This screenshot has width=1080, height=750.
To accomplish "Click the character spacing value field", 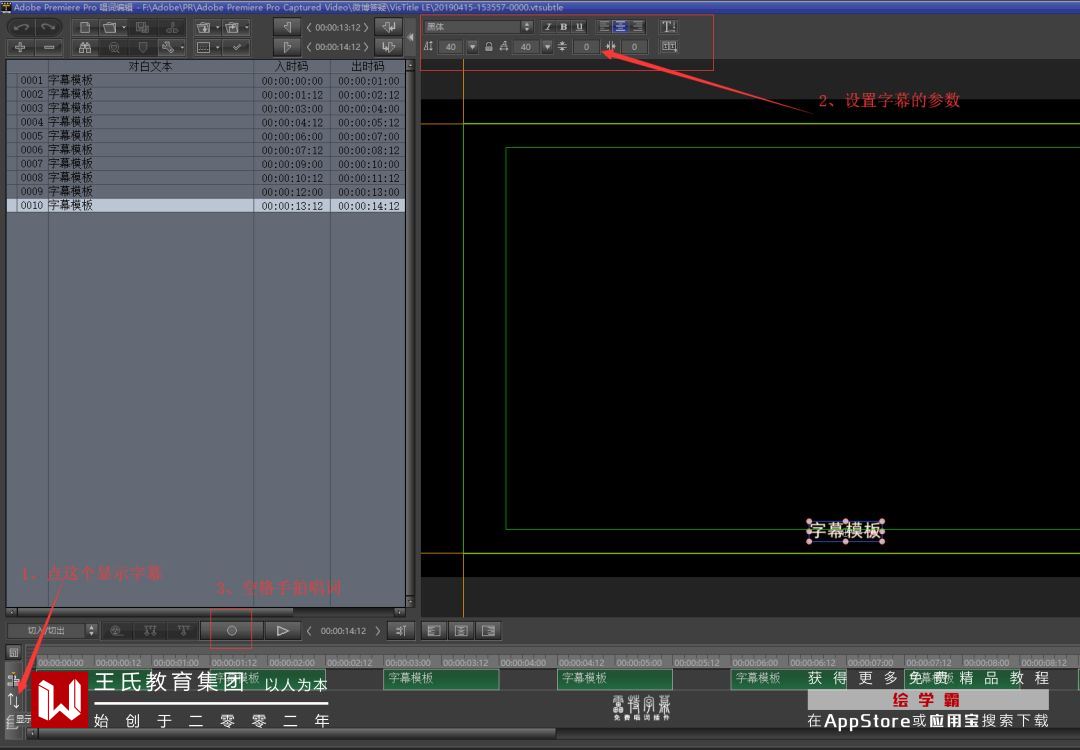I will point(634,47).
